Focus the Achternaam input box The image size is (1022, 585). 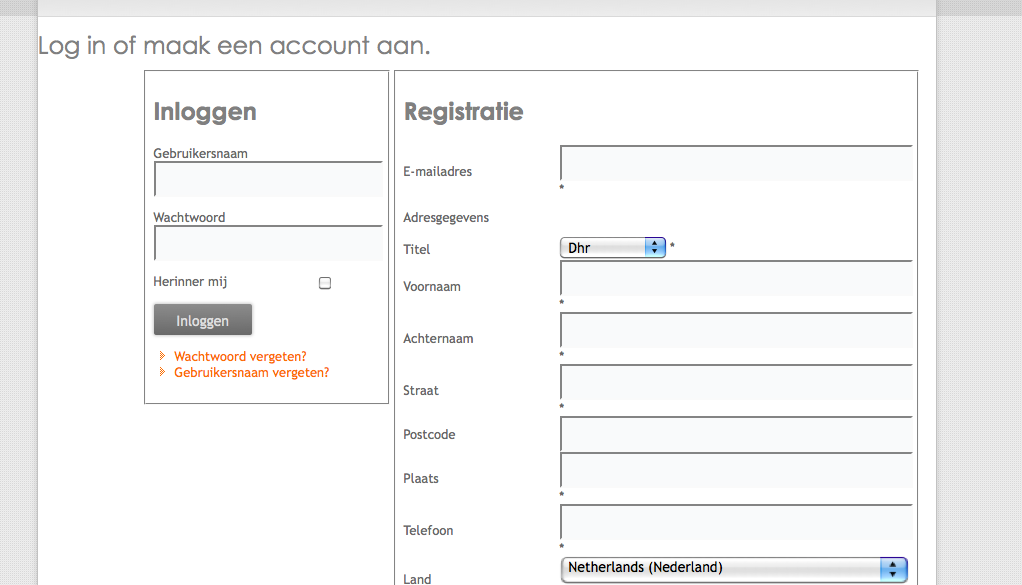[736, 331]
